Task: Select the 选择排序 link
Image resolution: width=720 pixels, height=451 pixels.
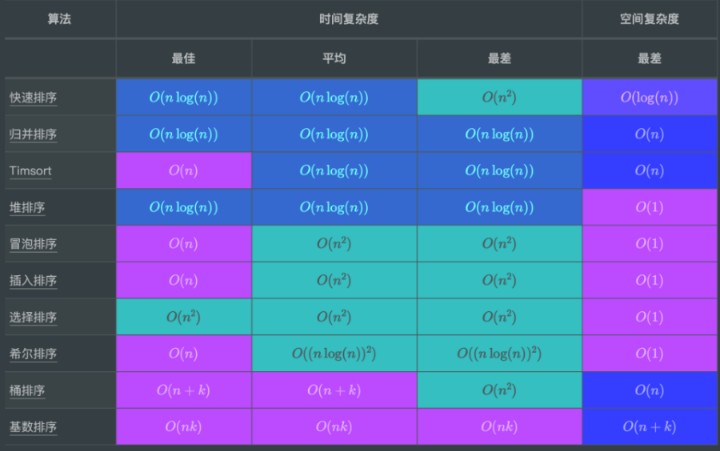Action: point(33,317)
